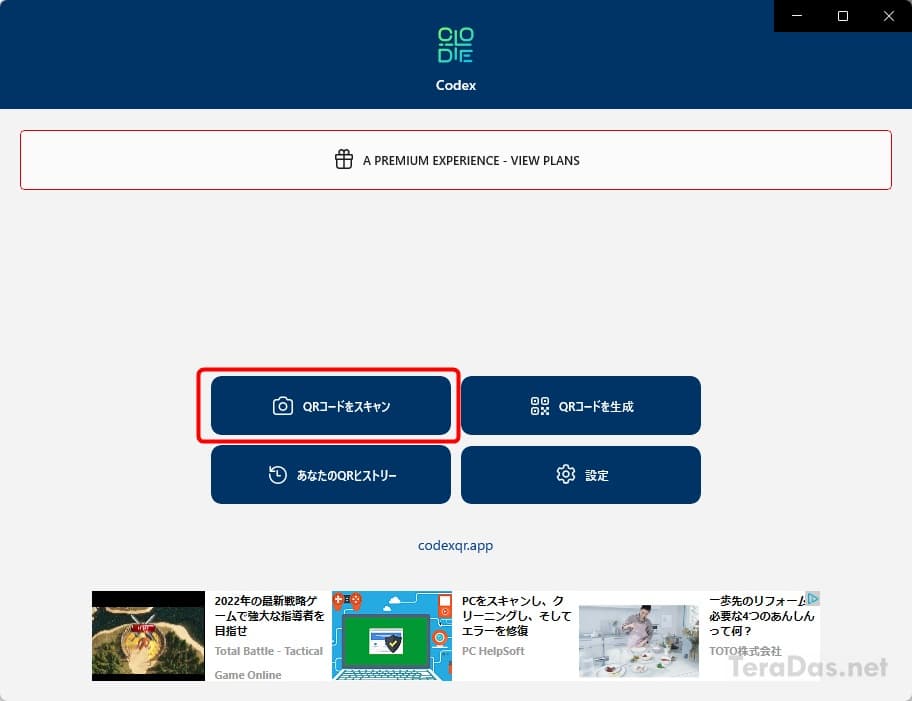Open the codexqr.app link
The height and width of the screenshot is (701, 912).
pos(456,546)
